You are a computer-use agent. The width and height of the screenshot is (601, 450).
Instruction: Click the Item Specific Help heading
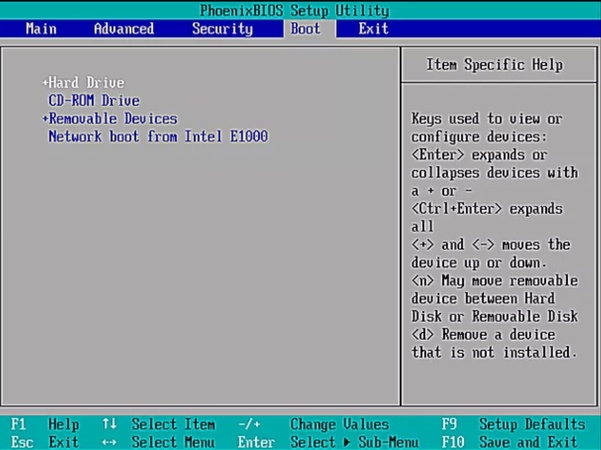tap(495, 65)
